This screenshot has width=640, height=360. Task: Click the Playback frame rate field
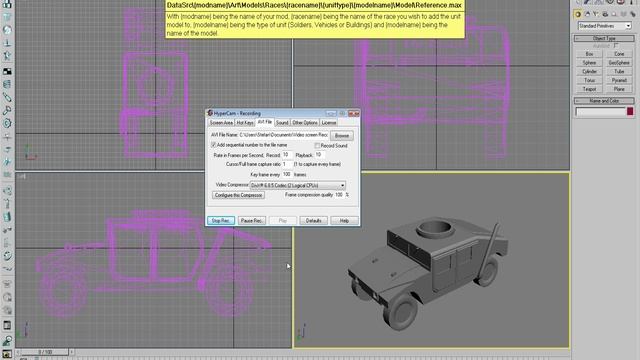pyautogui.click(x=319, y=155)
